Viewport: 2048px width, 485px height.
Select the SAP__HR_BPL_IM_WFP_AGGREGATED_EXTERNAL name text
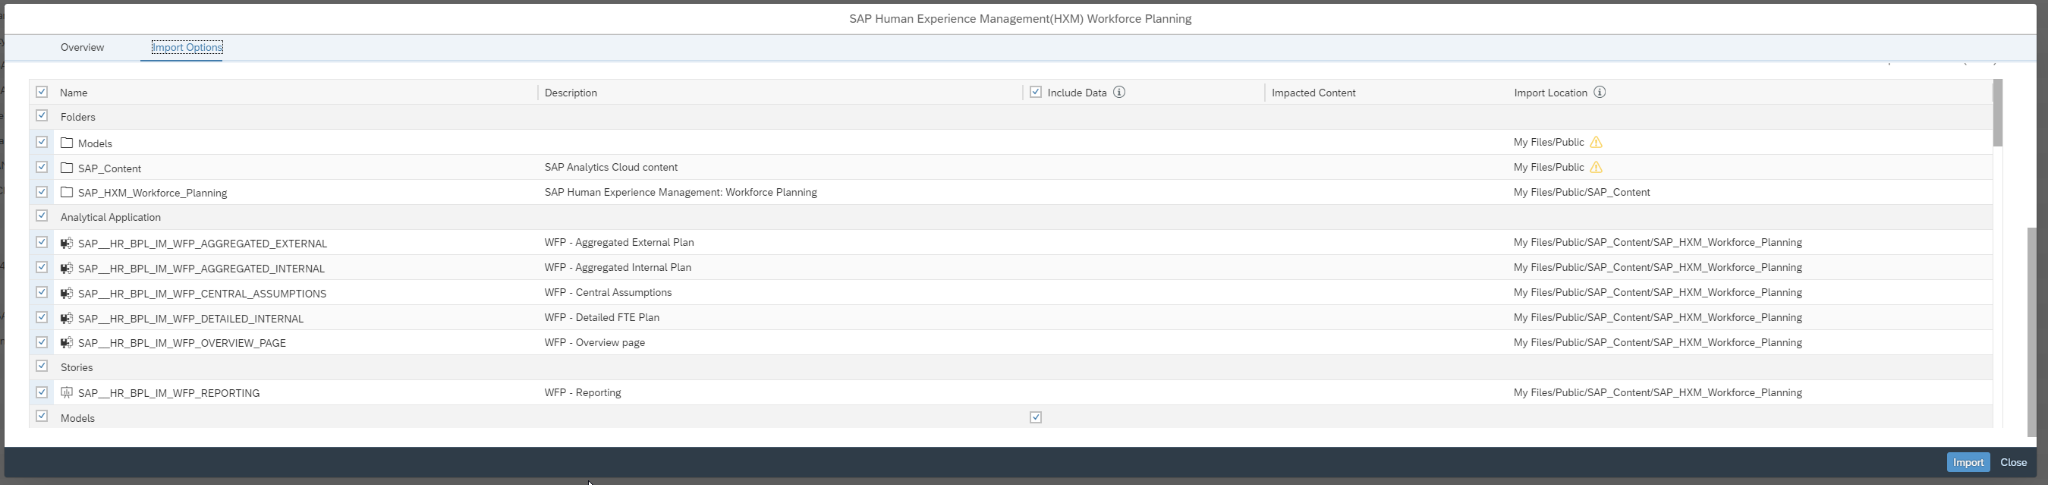[x=202, y=243]
